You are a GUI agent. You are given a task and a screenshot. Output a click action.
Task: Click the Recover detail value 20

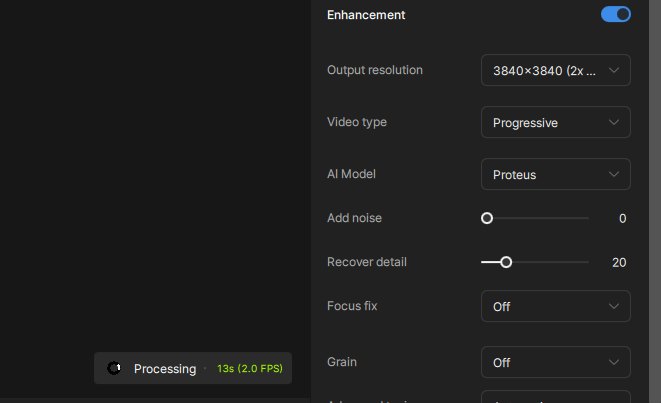coord(619,262)
